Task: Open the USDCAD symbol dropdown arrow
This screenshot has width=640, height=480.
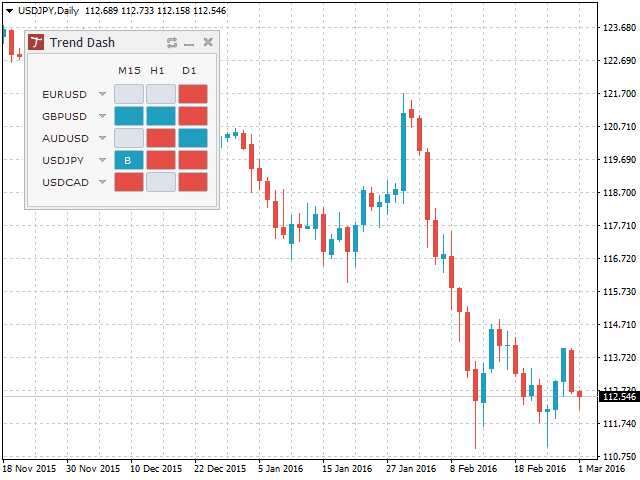Action: tap(102, 182)
